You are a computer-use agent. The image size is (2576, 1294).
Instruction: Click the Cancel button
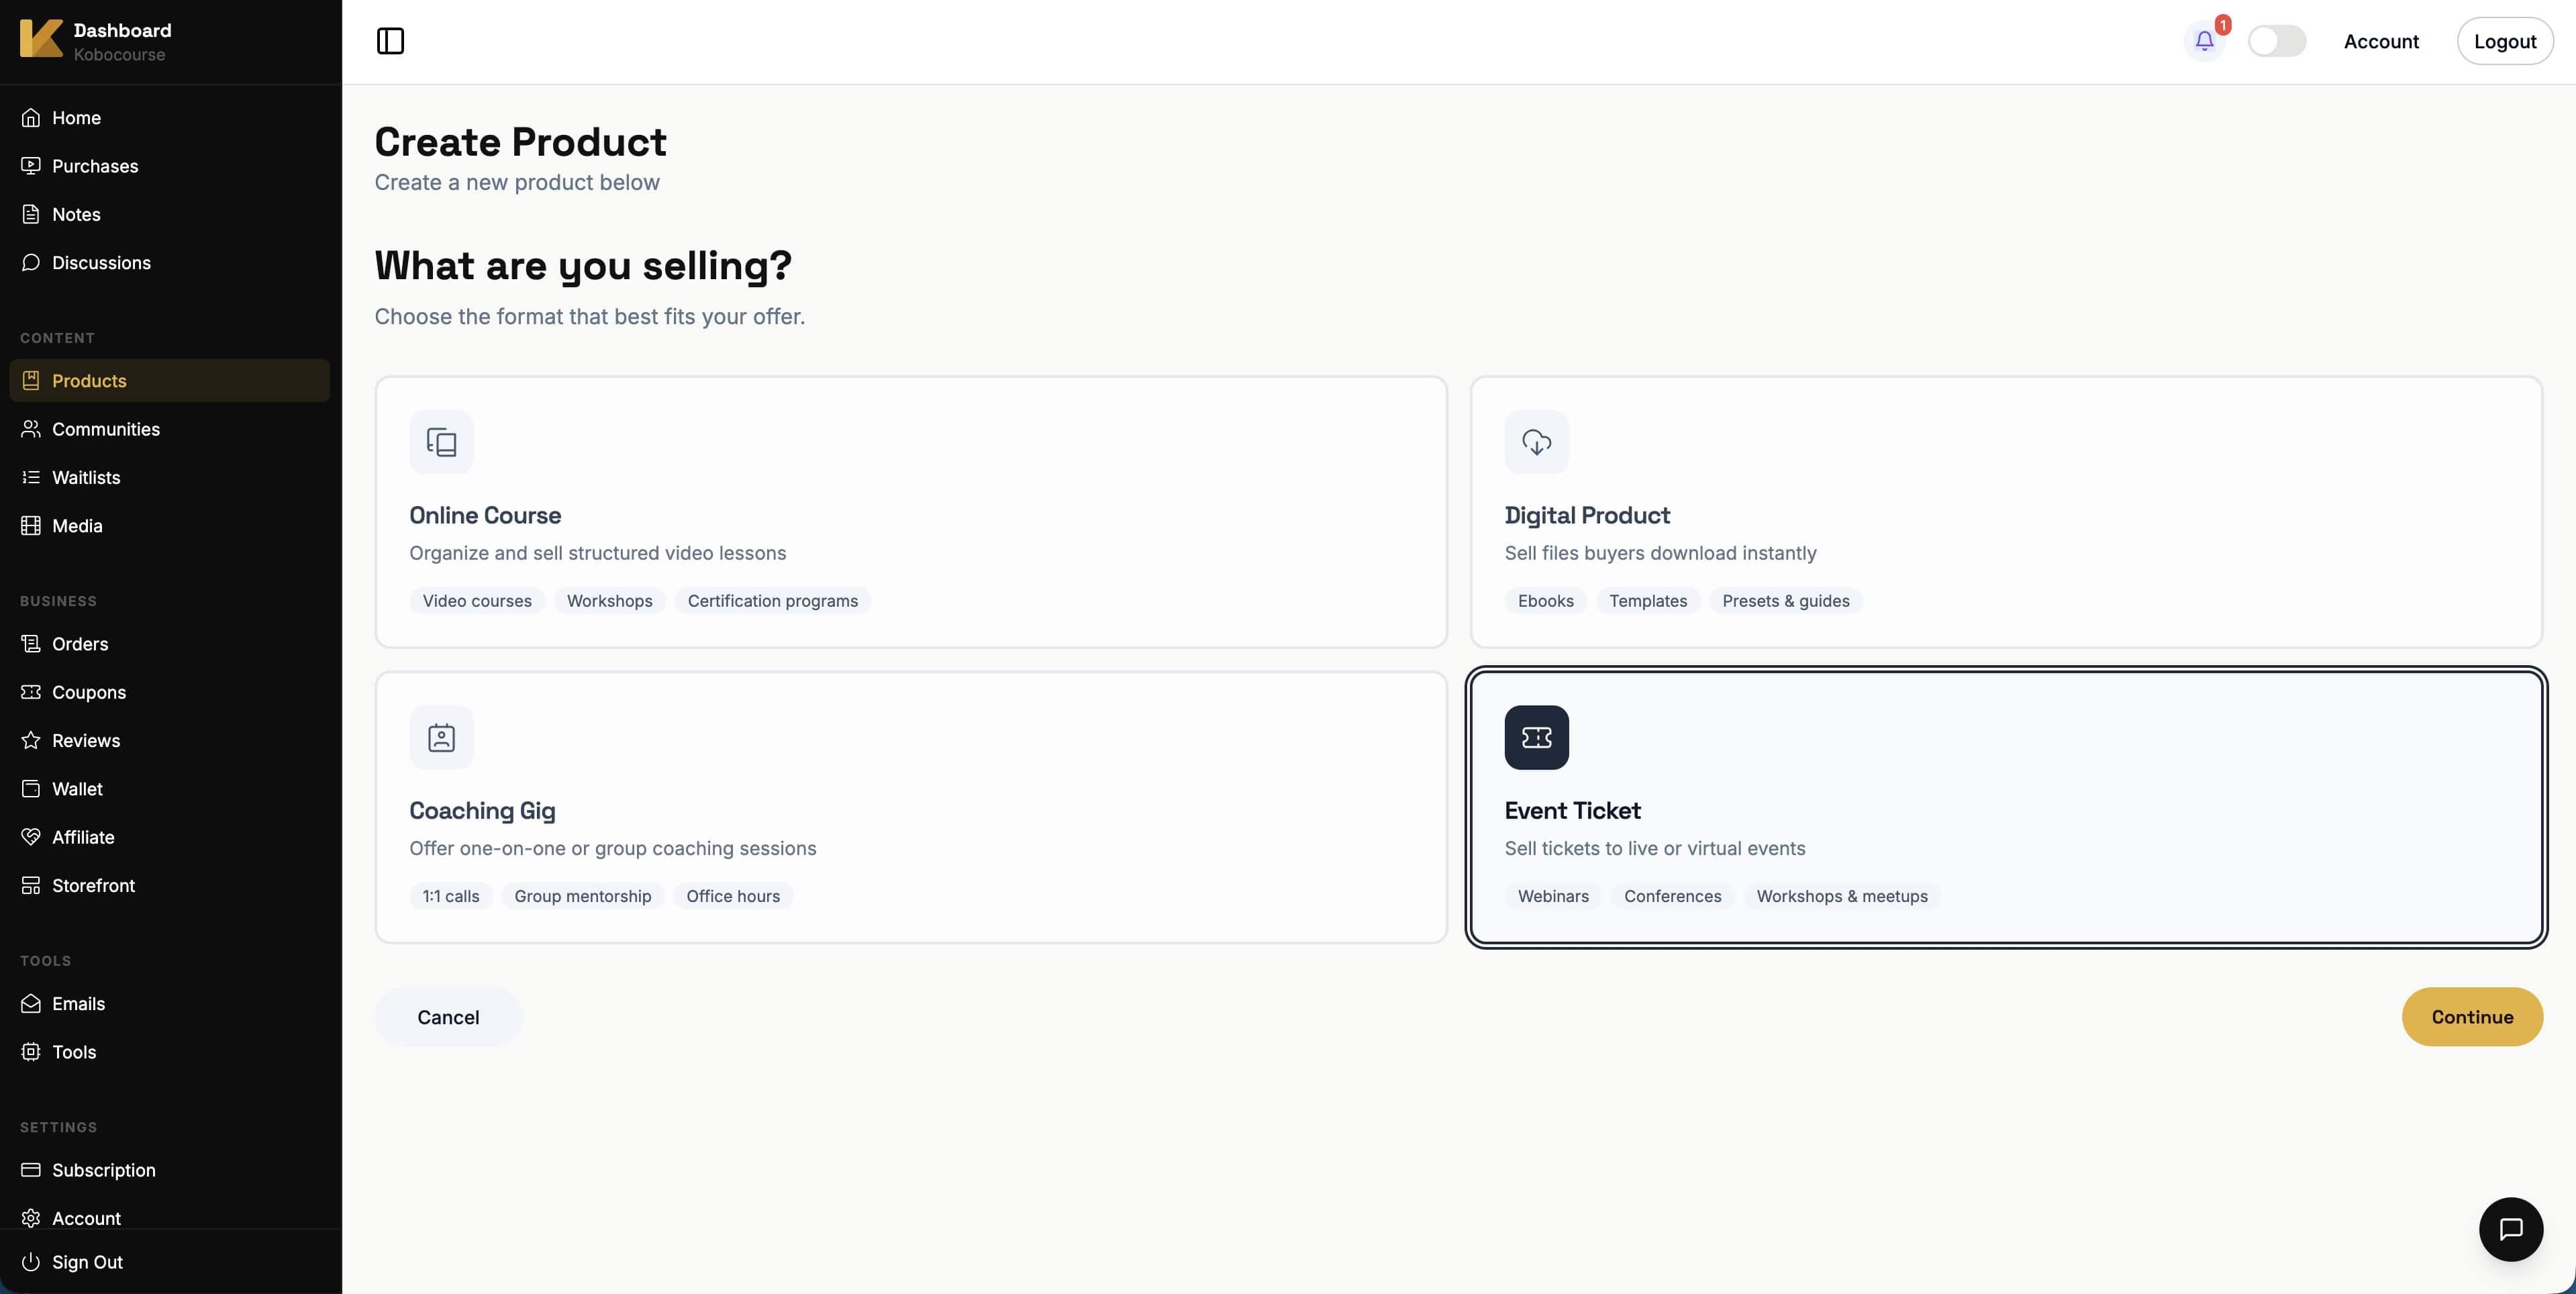click(x=448, y=1017)
